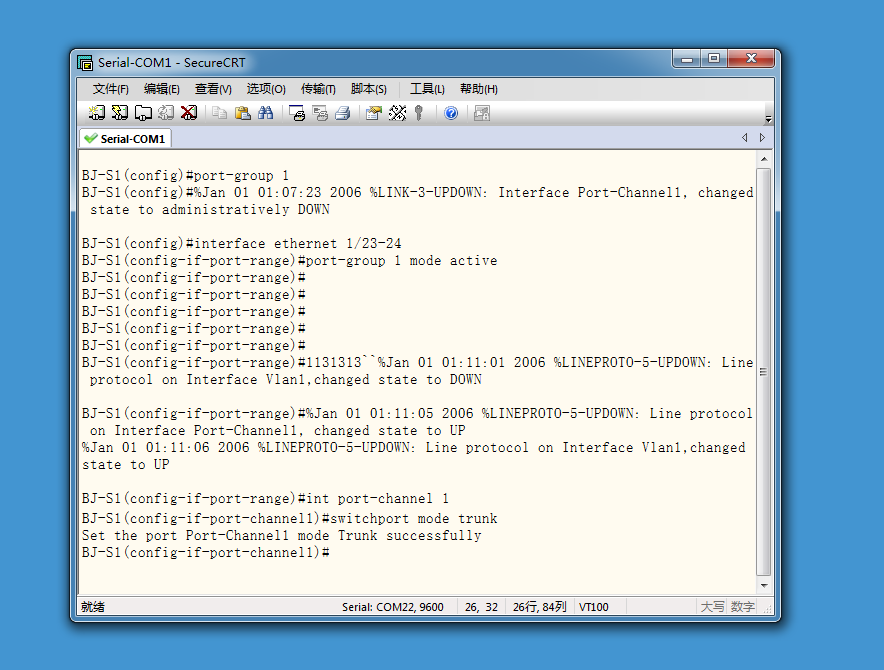
Task: Click the Print Selection icon
Action: pos(320,113)
